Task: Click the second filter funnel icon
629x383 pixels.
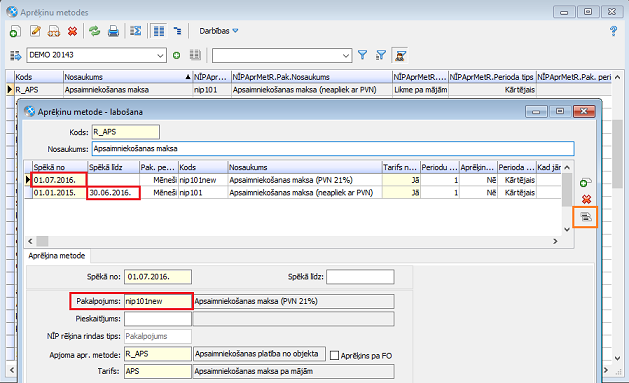Action: (x=381, y=55)
